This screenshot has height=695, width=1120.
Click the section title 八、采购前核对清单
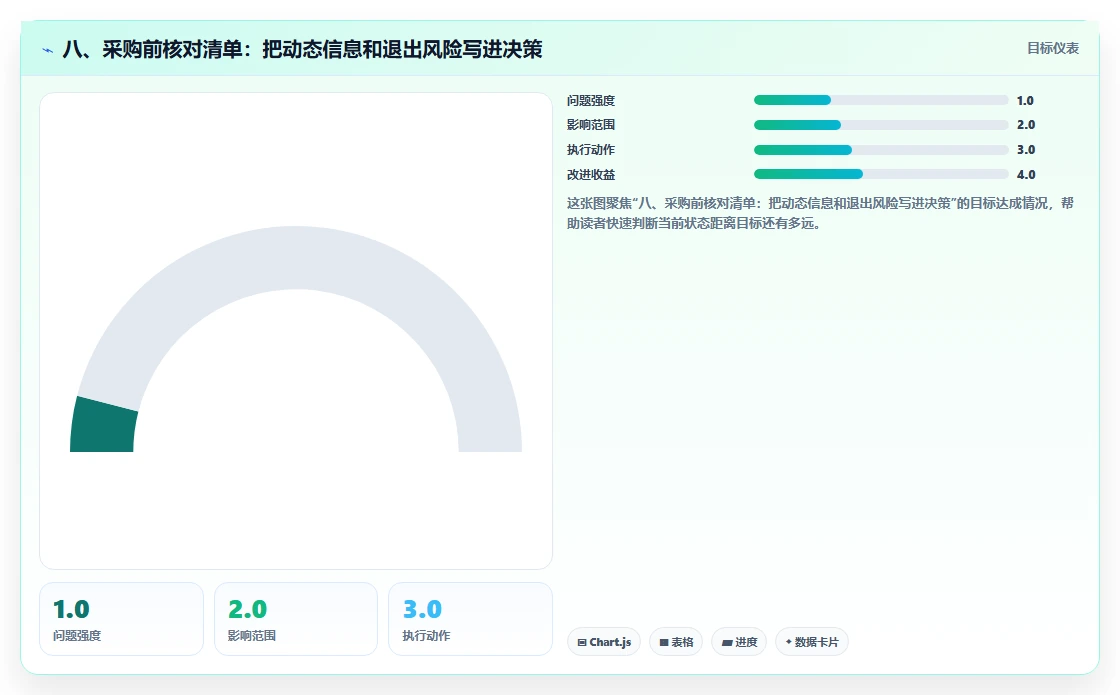(x=302, y=49)
